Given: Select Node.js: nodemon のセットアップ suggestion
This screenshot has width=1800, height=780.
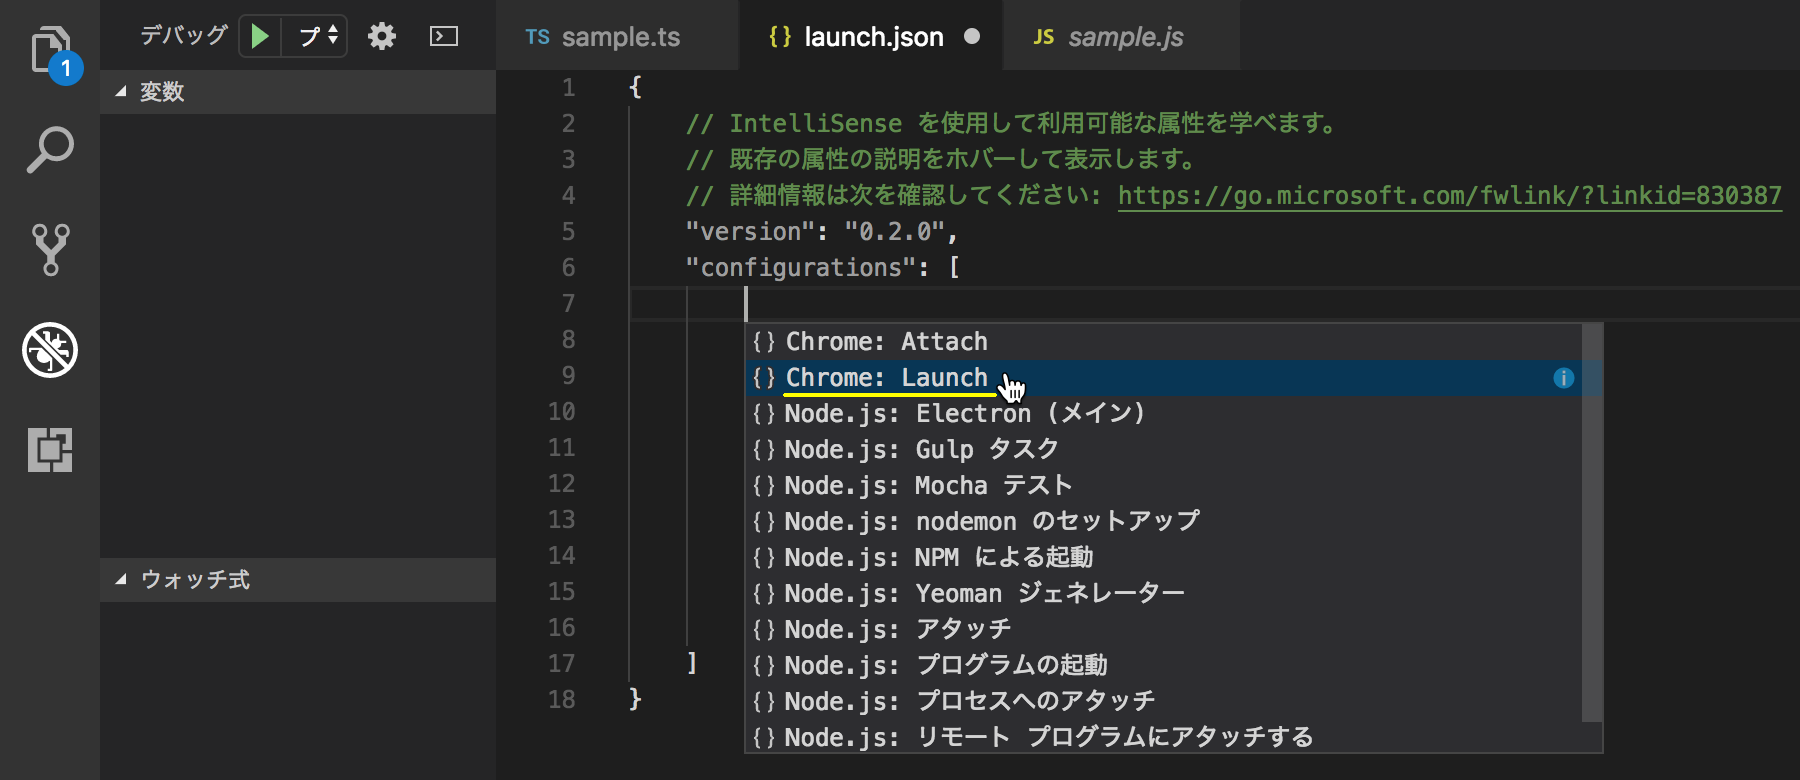Looking at the screenshot, I should [x=1164, y=522].
